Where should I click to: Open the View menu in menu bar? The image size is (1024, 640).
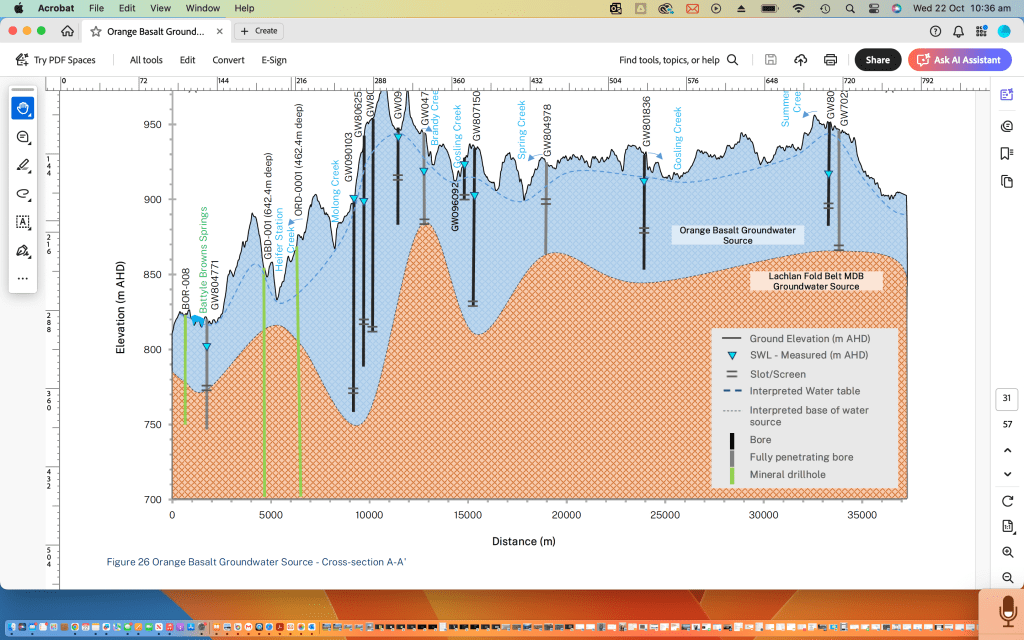[161, 8]
